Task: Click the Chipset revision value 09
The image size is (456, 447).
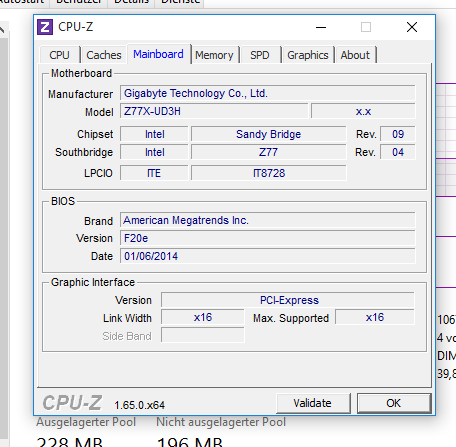Action: (x=398, y=134)
